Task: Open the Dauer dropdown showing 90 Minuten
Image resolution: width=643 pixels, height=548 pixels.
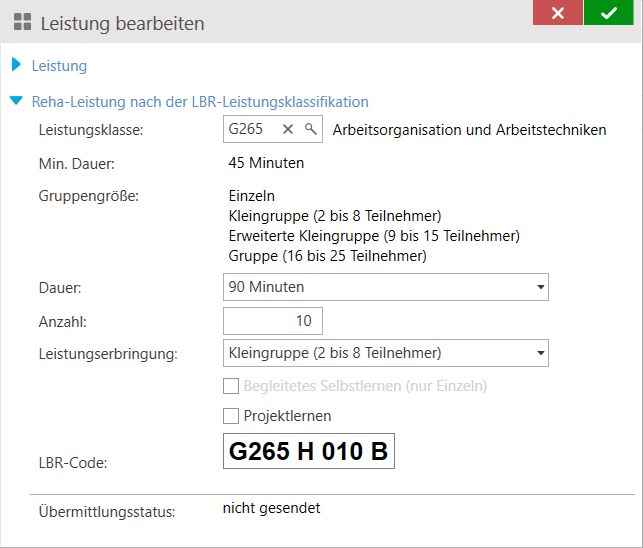Action: point(385,287)
